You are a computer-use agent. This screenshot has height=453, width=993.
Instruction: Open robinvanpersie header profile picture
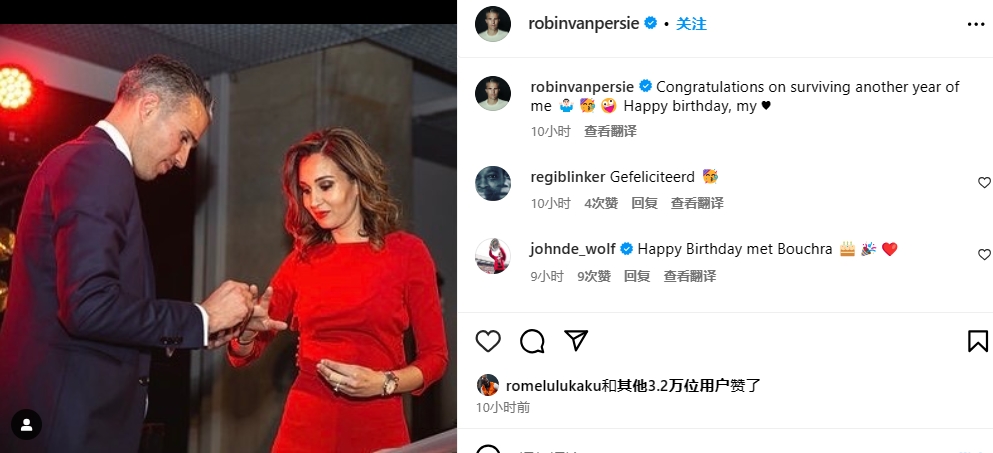[493, 24]
